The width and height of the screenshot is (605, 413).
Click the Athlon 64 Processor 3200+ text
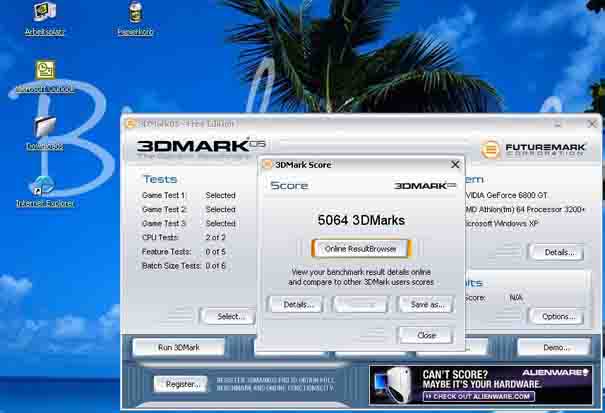click(x=526, y=209)
